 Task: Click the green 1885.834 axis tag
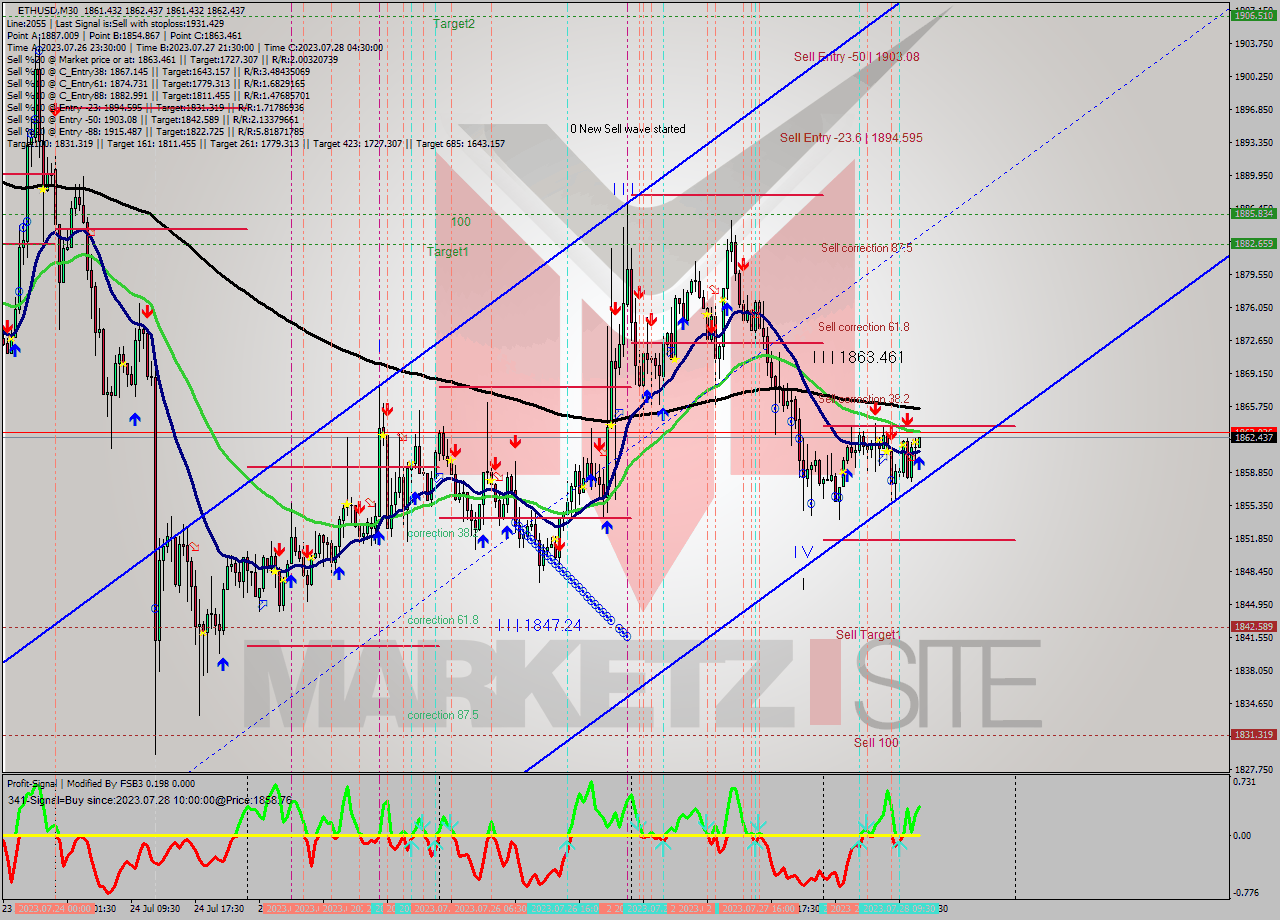pyautogui.click(x=1252, y=213)
